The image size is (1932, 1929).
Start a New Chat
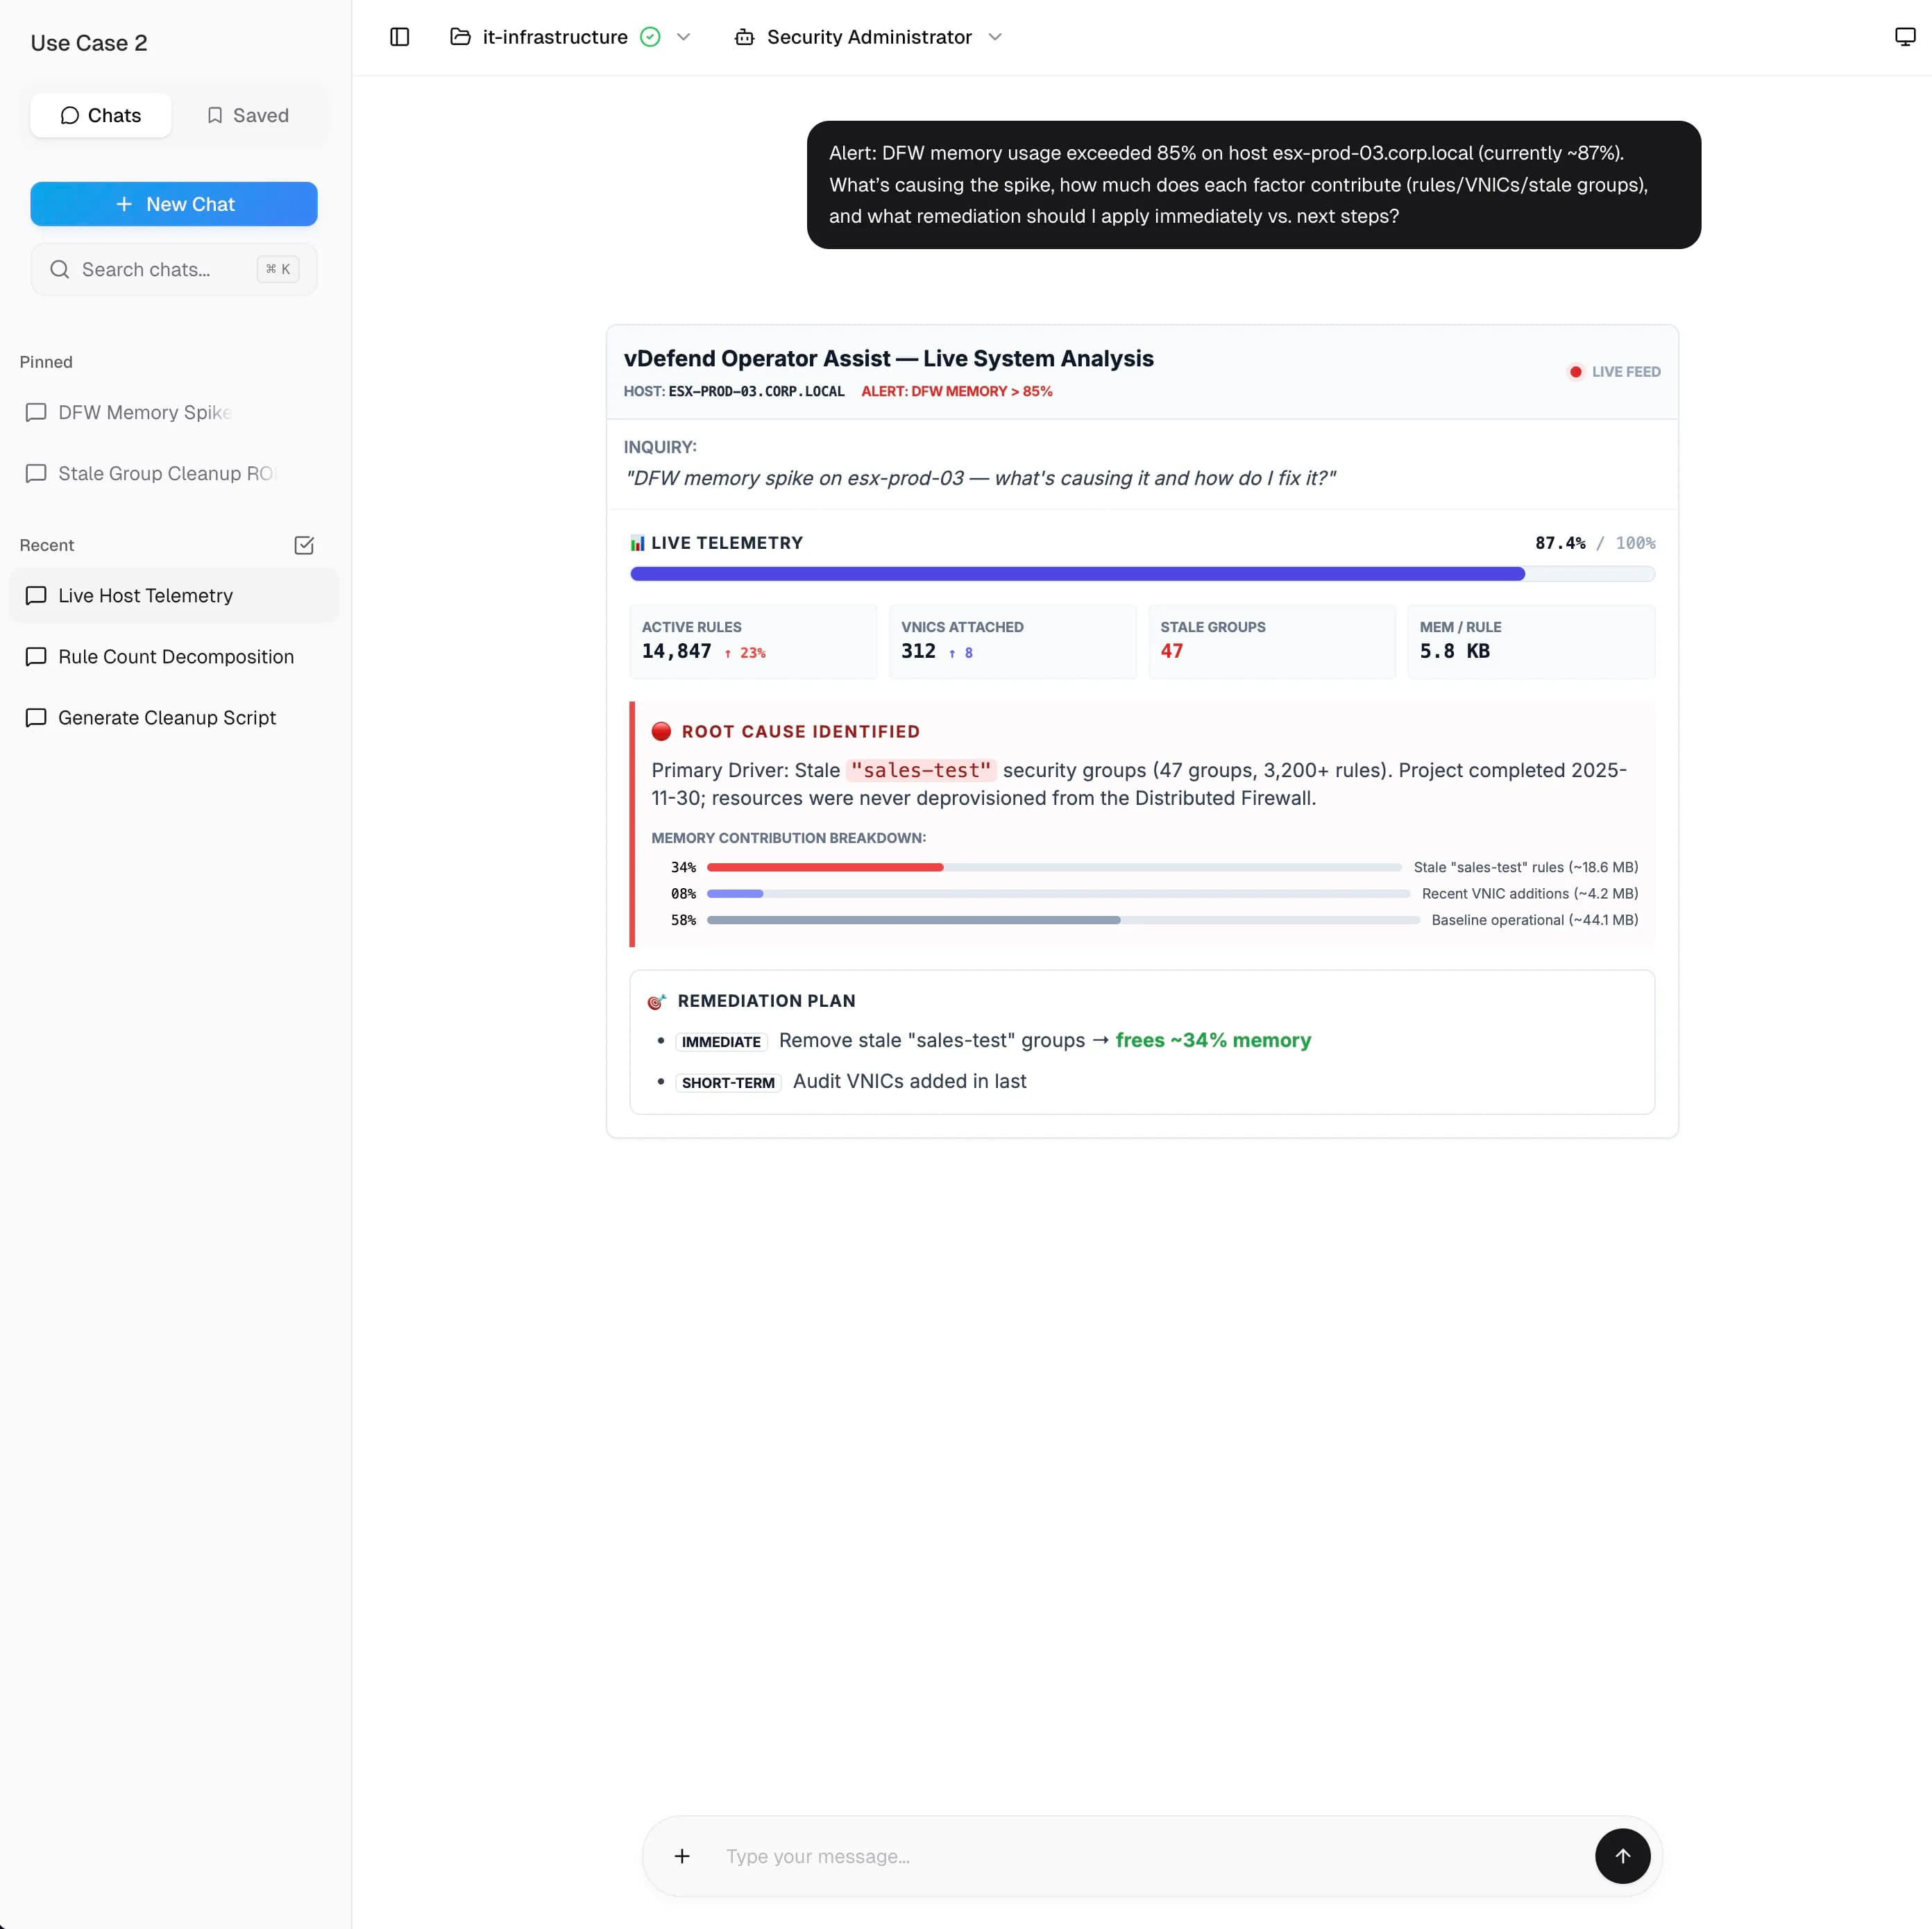point(174,204)
